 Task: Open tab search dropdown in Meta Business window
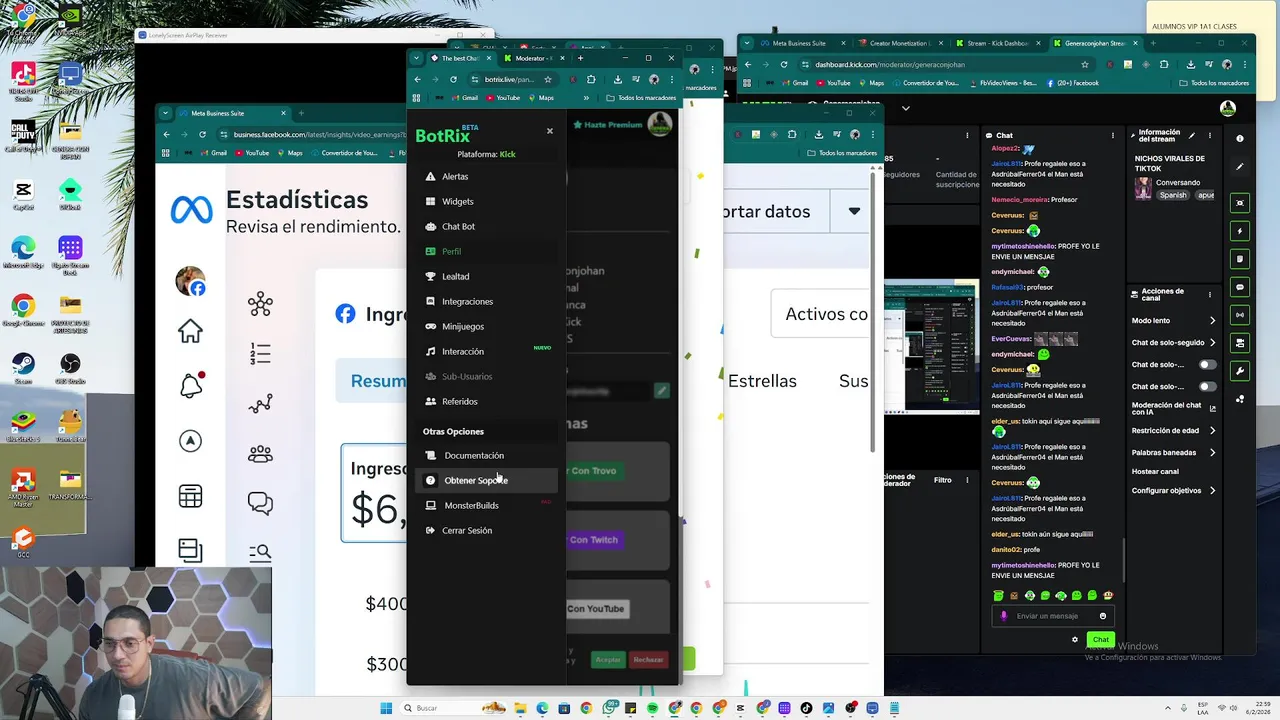point(166,113)
